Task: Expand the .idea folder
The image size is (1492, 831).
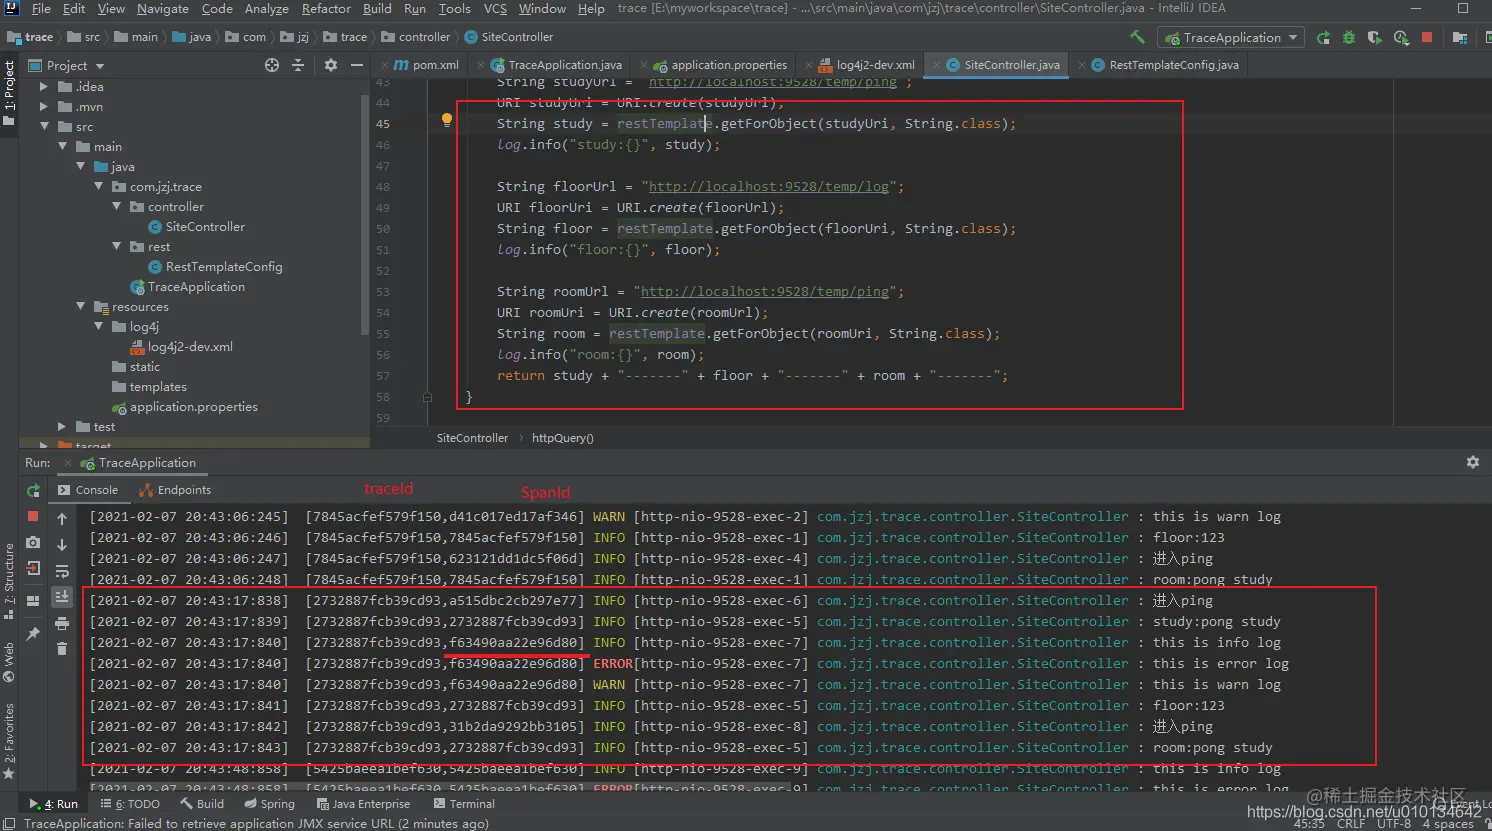Action: 44,86
